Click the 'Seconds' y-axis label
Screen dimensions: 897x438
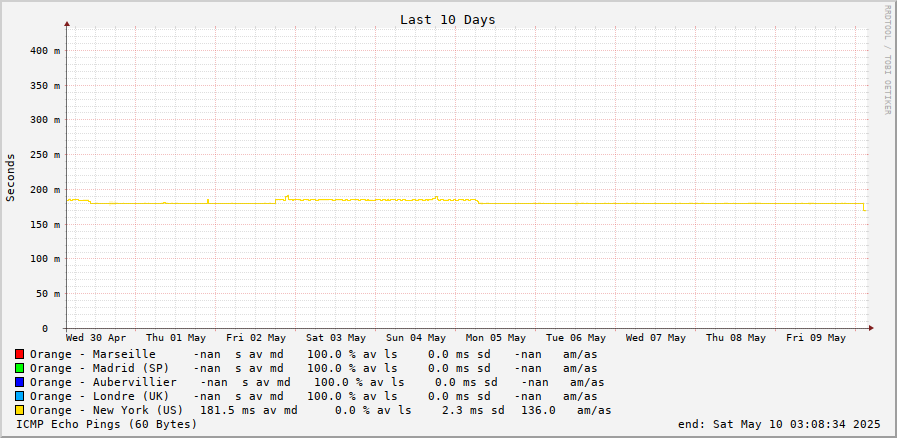click(10, 177)
